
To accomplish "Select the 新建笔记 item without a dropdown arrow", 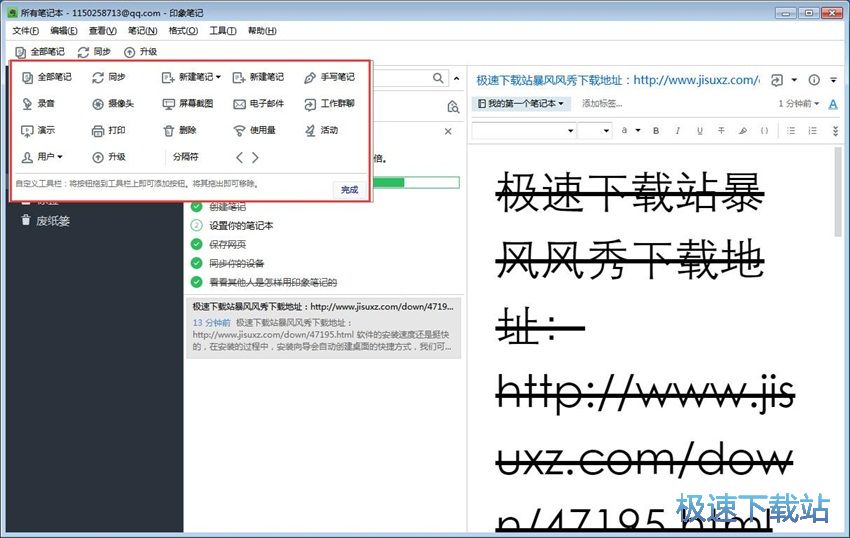I will (x=258, y=77).
